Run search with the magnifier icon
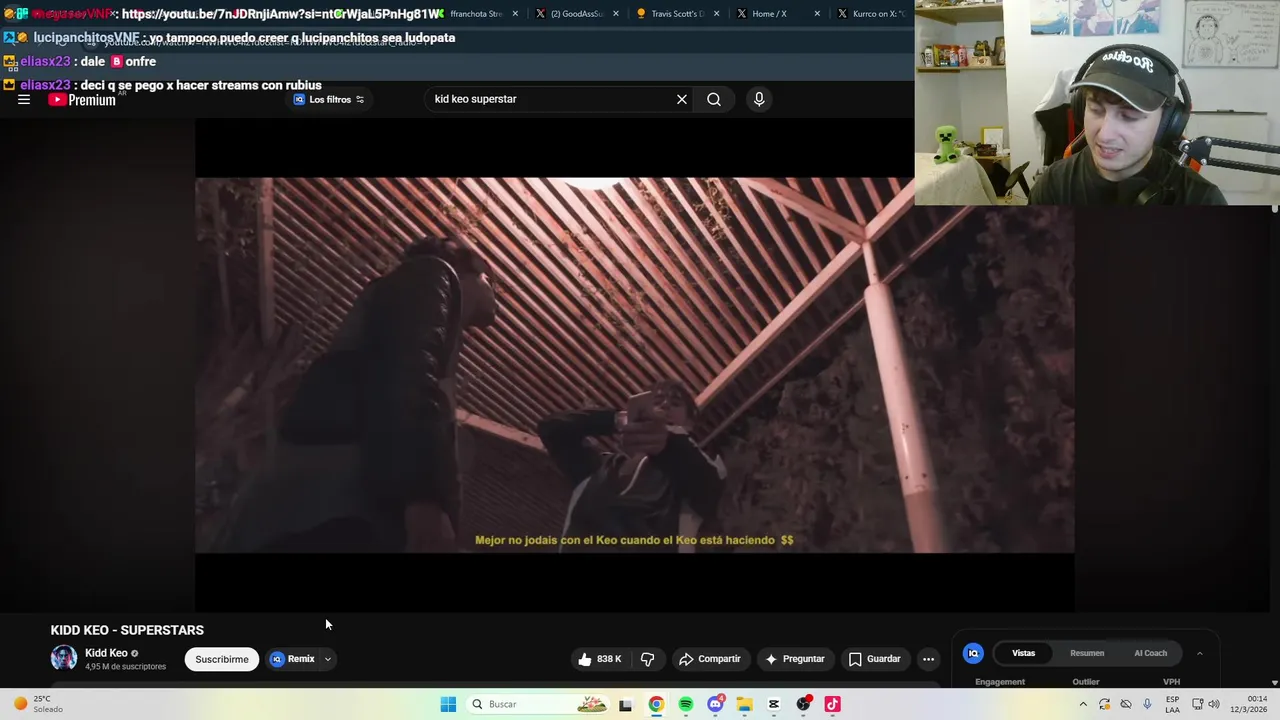The height and width of the screenshot is (720, 1280). (714, 99)
